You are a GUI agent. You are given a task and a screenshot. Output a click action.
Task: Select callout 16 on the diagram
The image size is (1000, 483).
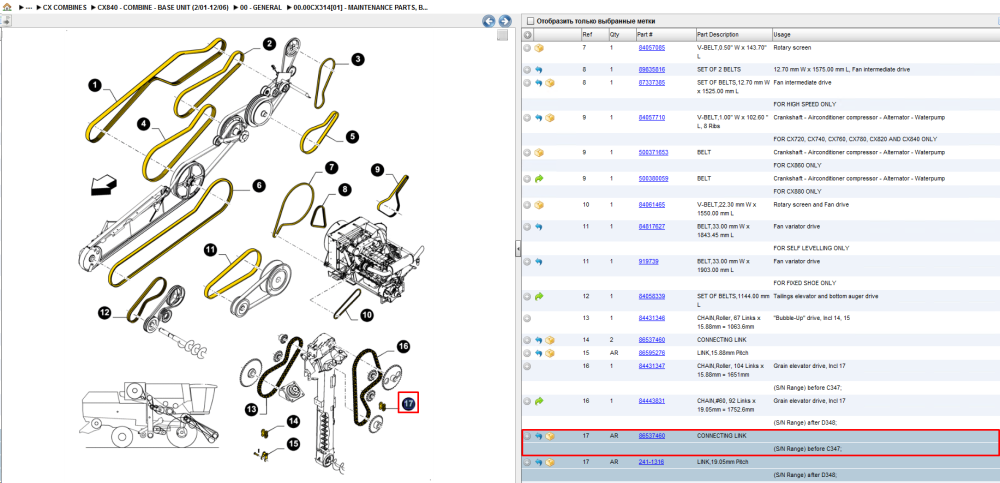pyautogui.click(x=402, y=346)
